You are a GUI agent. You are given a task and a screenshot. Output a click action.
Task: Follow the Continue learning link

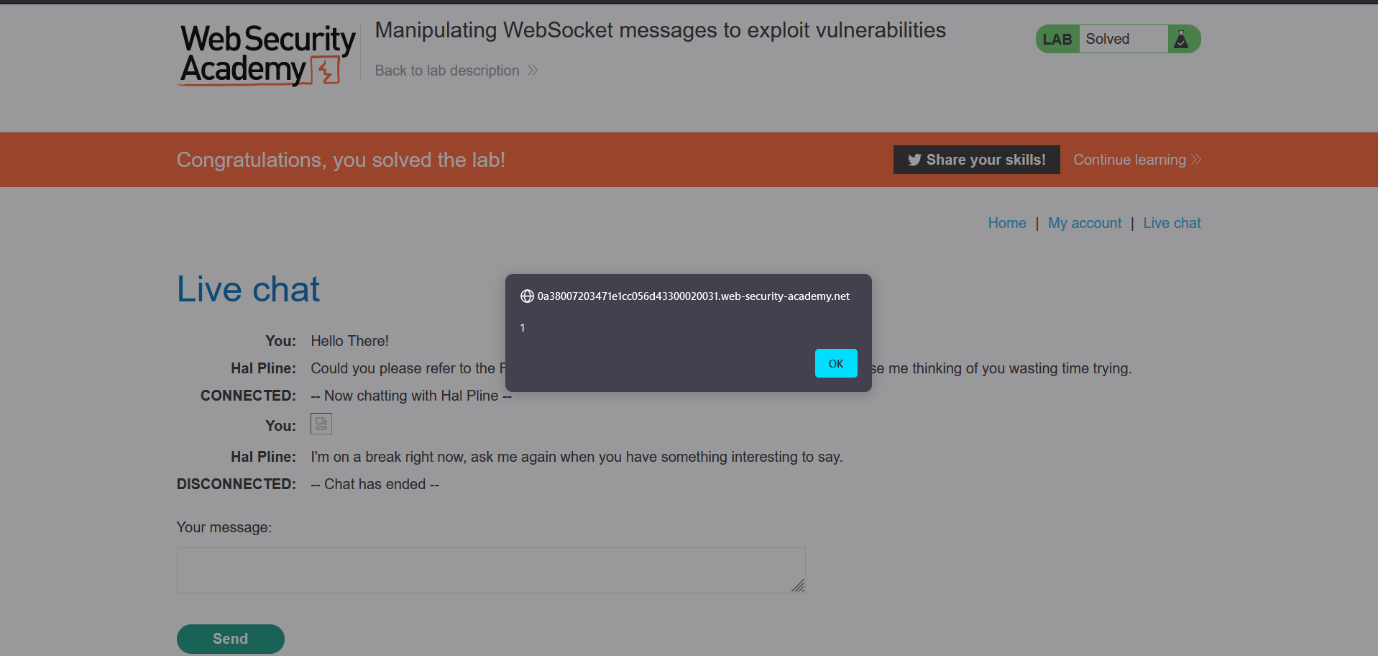tap(1128, 159)
